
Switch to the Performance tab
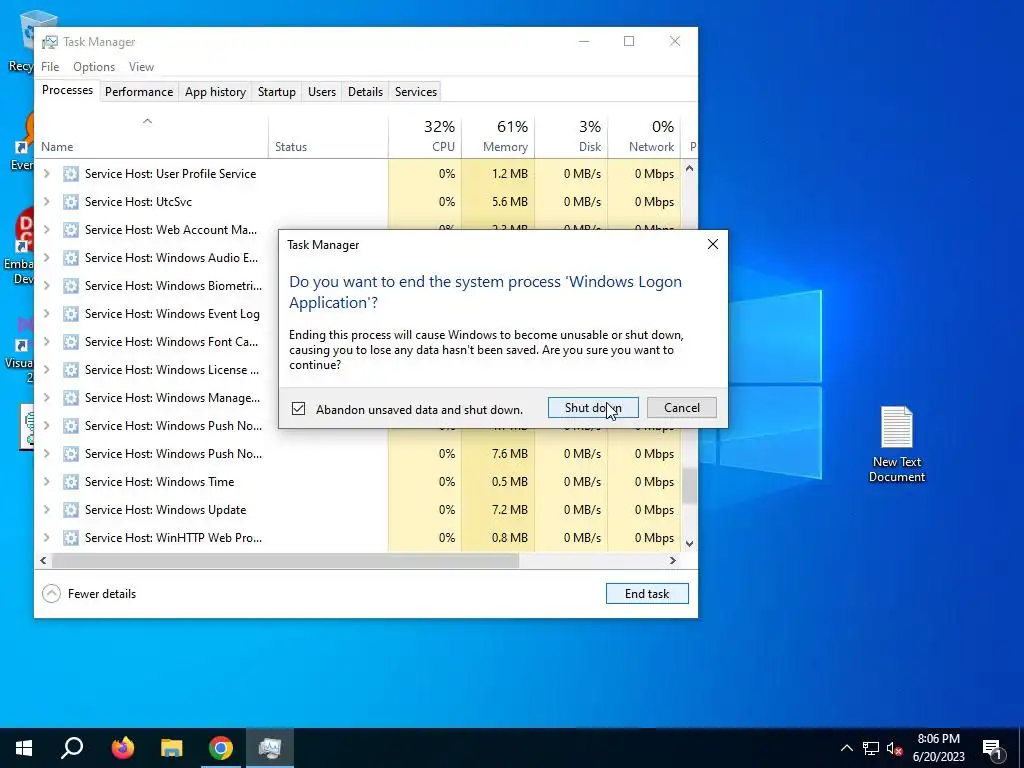pos(139,92)
